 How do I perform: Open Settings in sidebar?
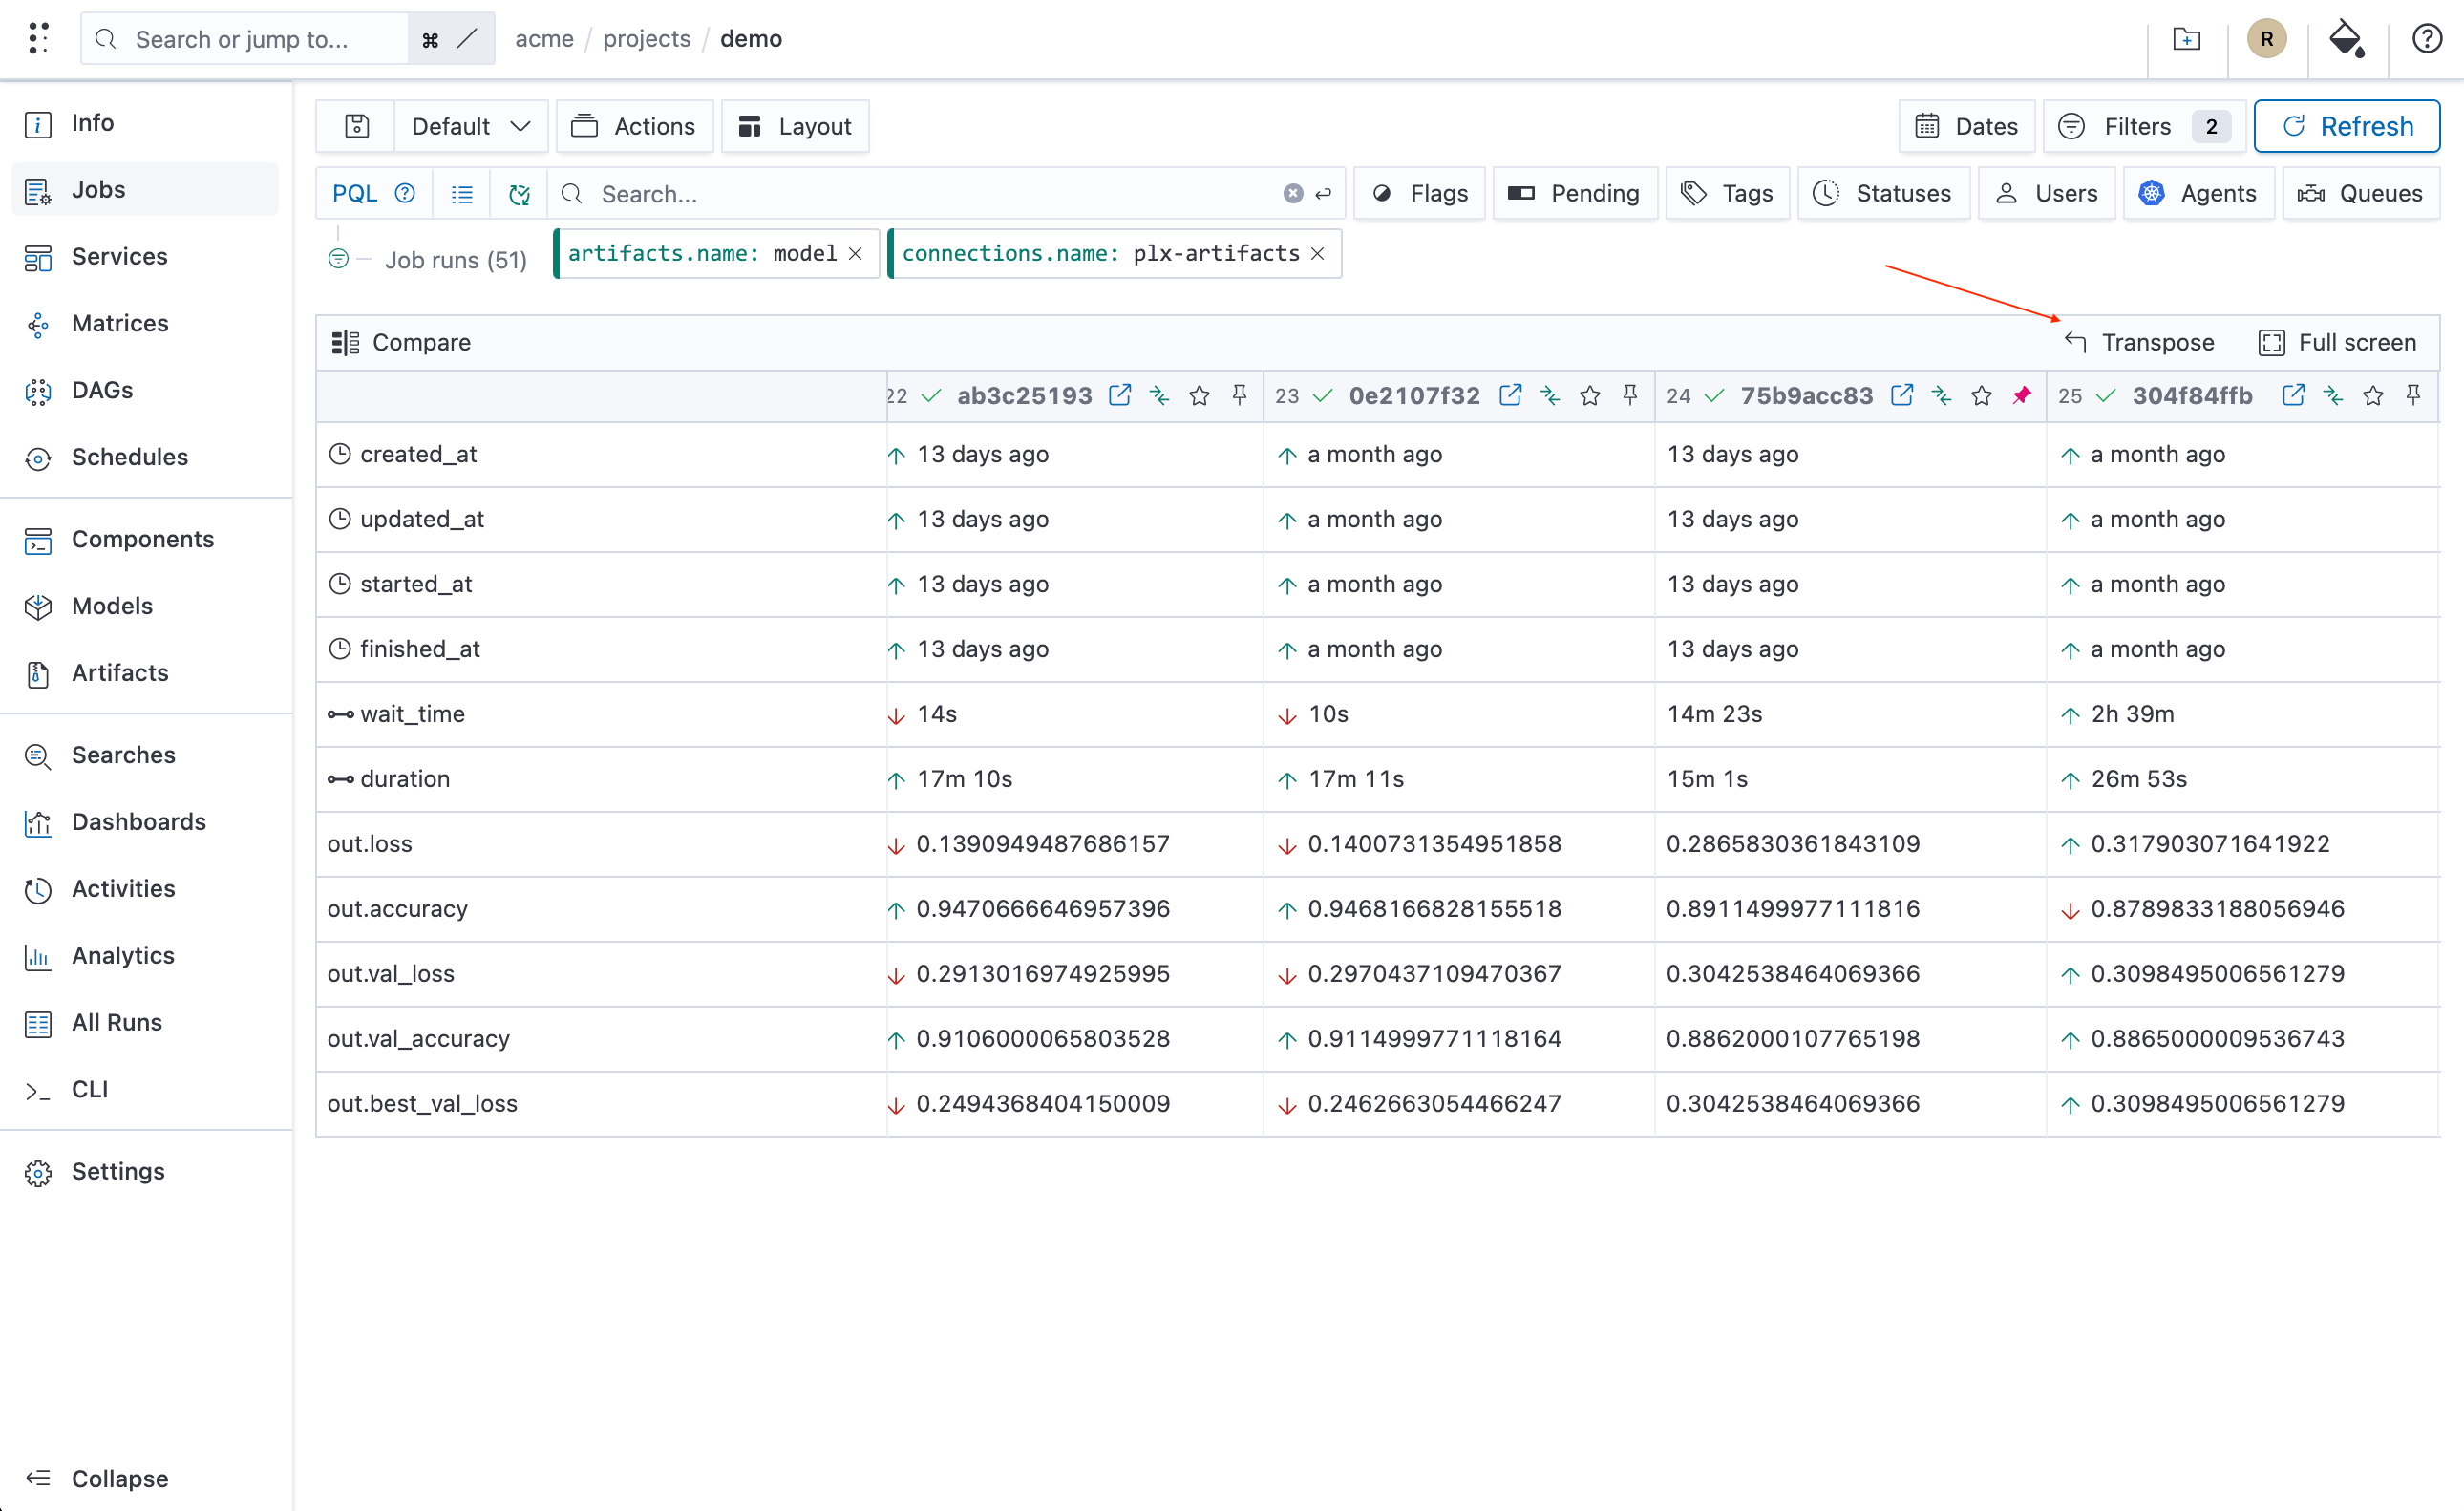click(x=145, y=1172)
